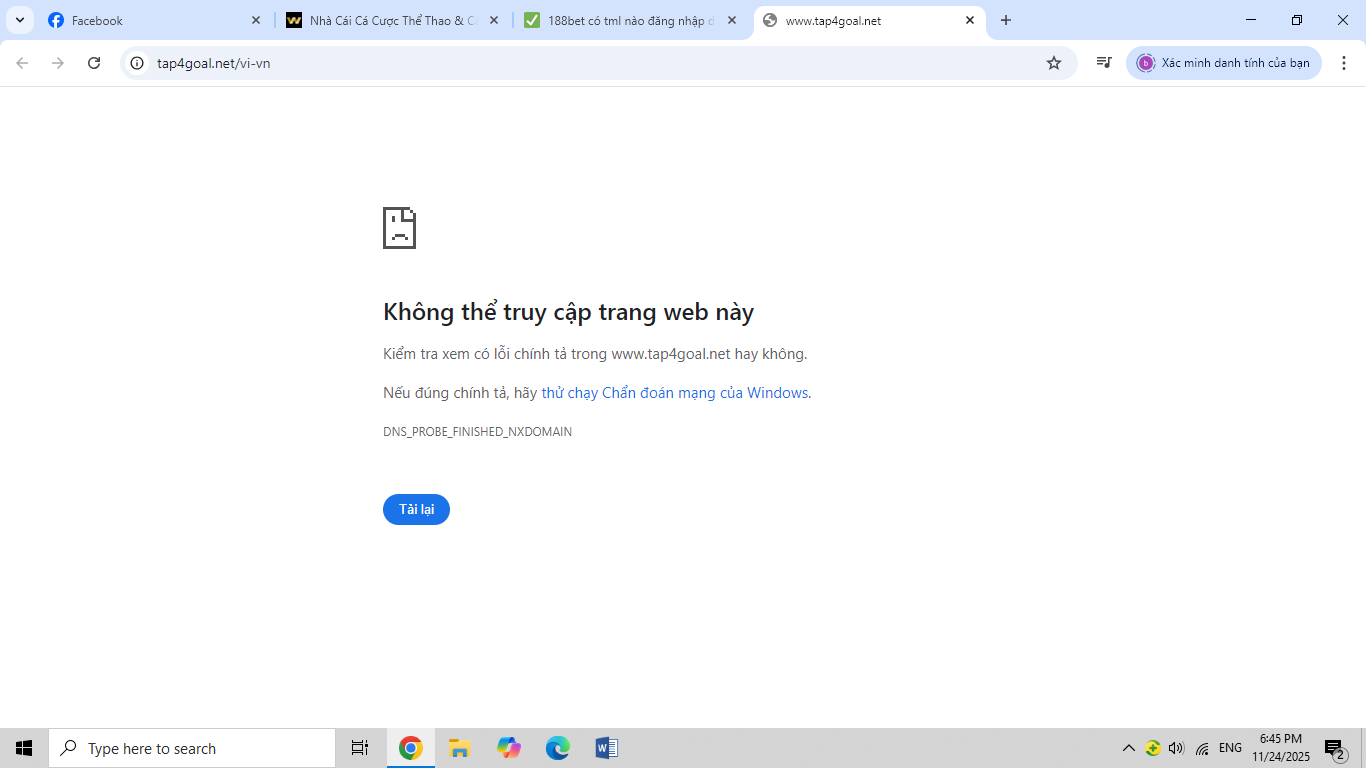Open Copilot from the taskbar
This screenshot has width=1366, height=768.
pyautogui.click(x=508, y=748)
